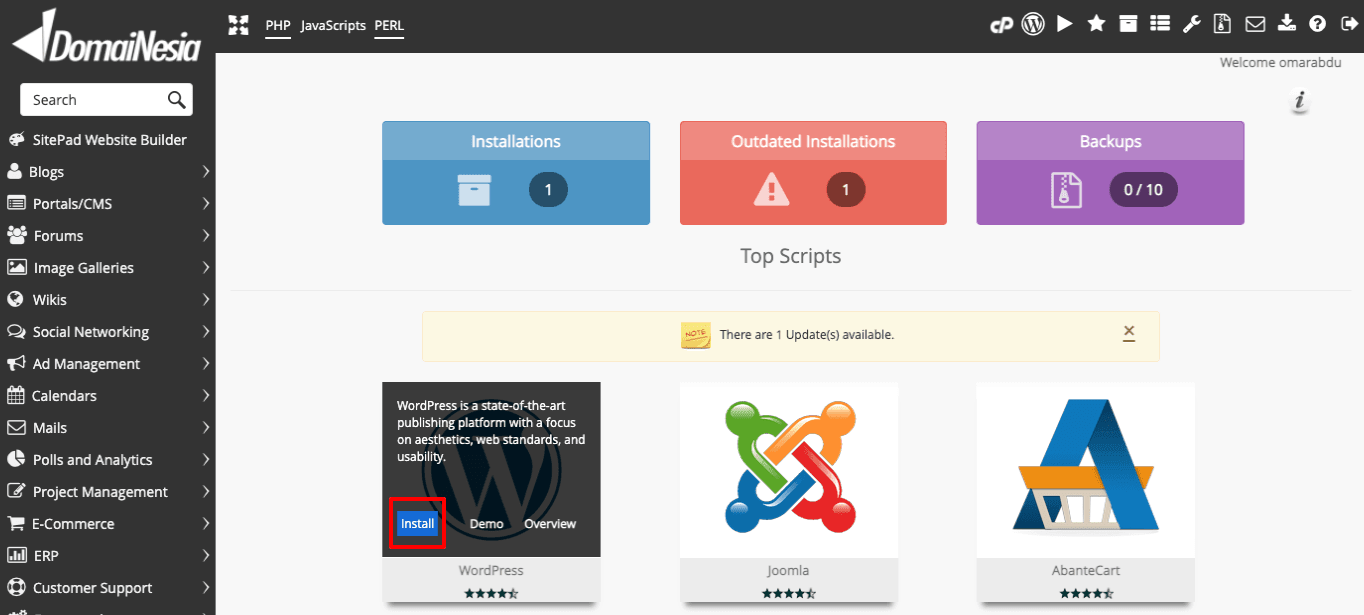The image size is (1364, 615).
Task: Click the WordPress manager icon in top bar
Action: [1033, 24]
